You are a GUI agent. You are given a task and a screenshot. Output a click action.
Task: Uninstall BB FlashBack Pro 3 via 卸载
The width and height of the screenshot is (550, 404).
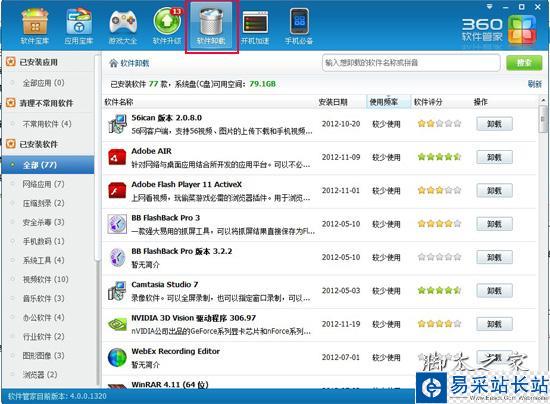point(494,224)
